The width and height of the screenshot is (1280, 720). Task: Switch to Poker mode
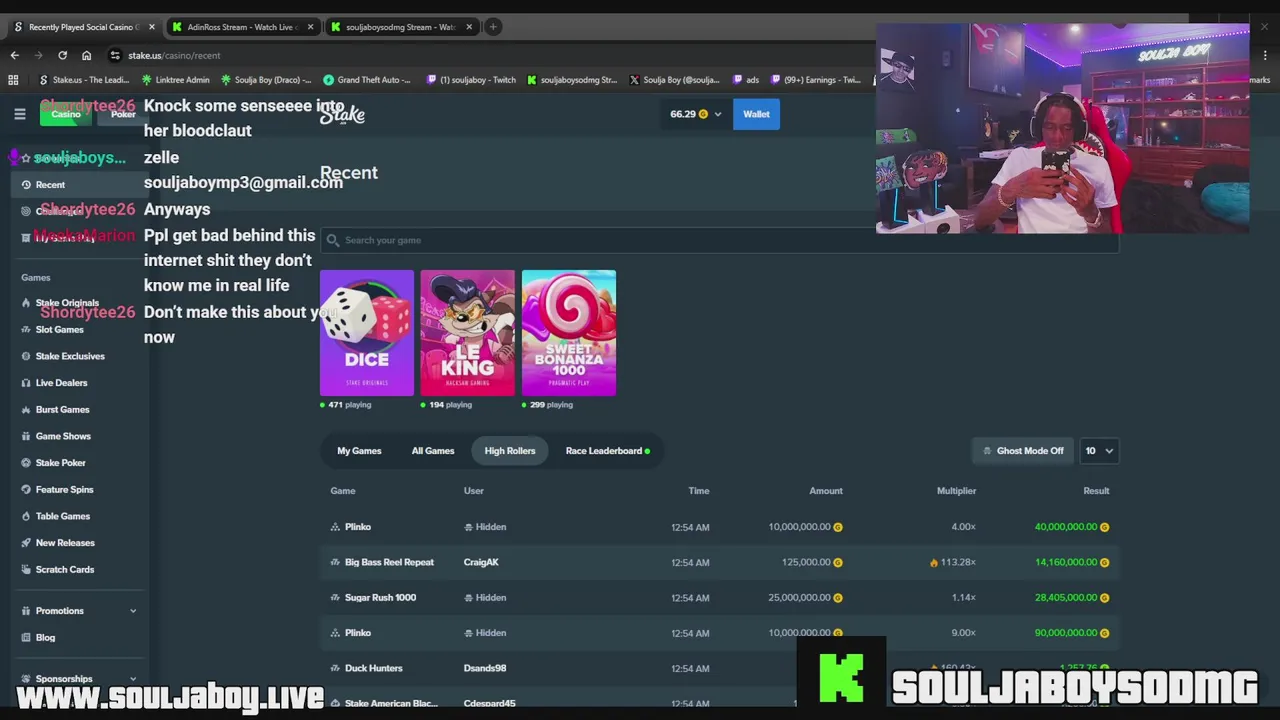pyautogui.click(x=123, y=114)
